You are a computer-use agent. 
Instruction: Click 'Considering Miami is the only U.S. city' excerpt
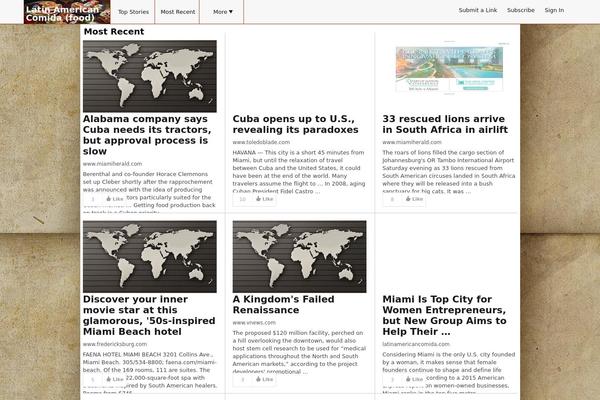[x=448, y=374]
